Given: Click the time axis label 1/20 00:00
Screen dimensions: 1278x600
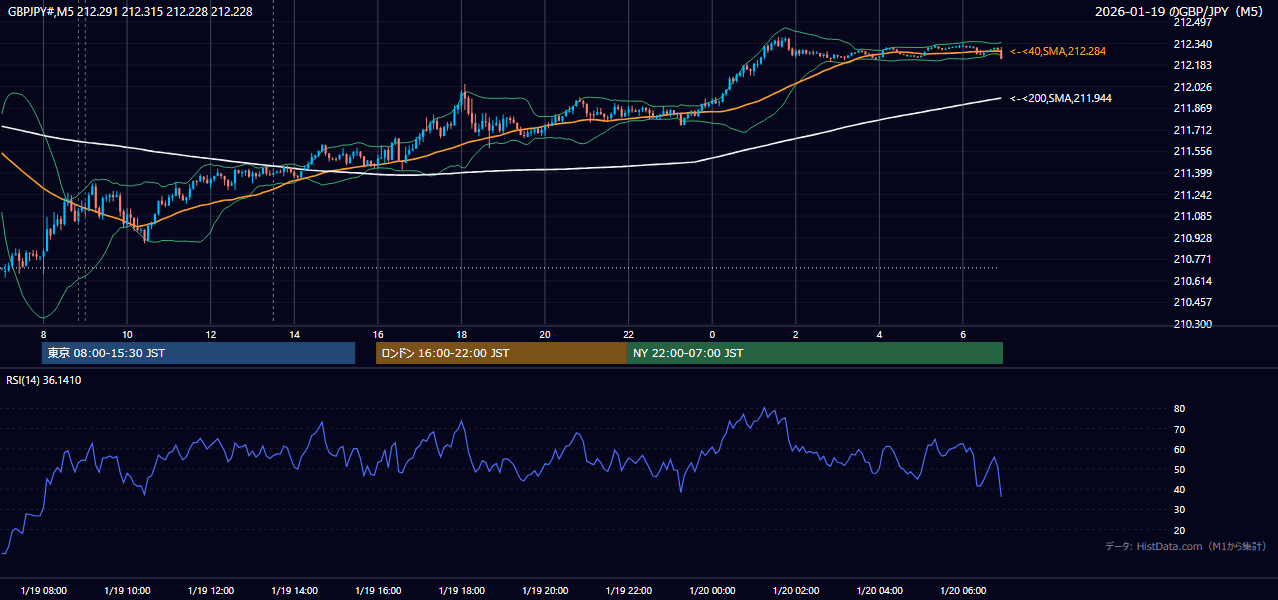Looking at the screenshot, I should coord(712,591).
